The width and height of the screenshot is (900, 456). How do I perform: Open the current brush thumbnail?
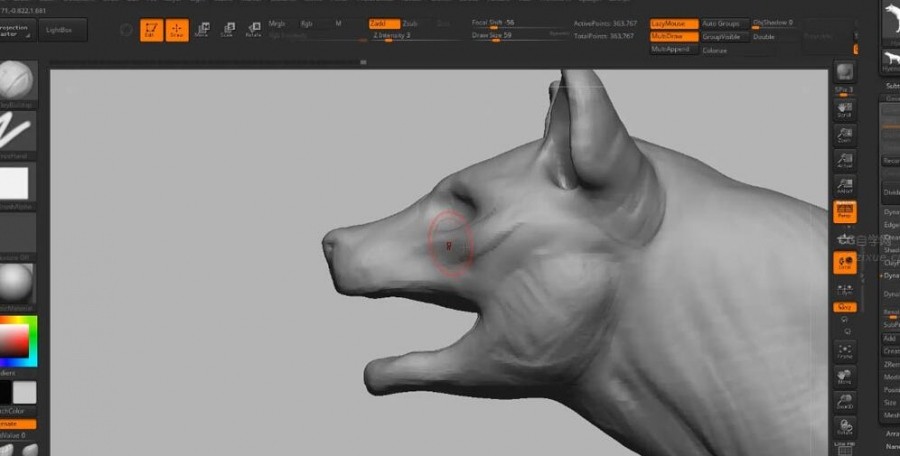(17, 80)
